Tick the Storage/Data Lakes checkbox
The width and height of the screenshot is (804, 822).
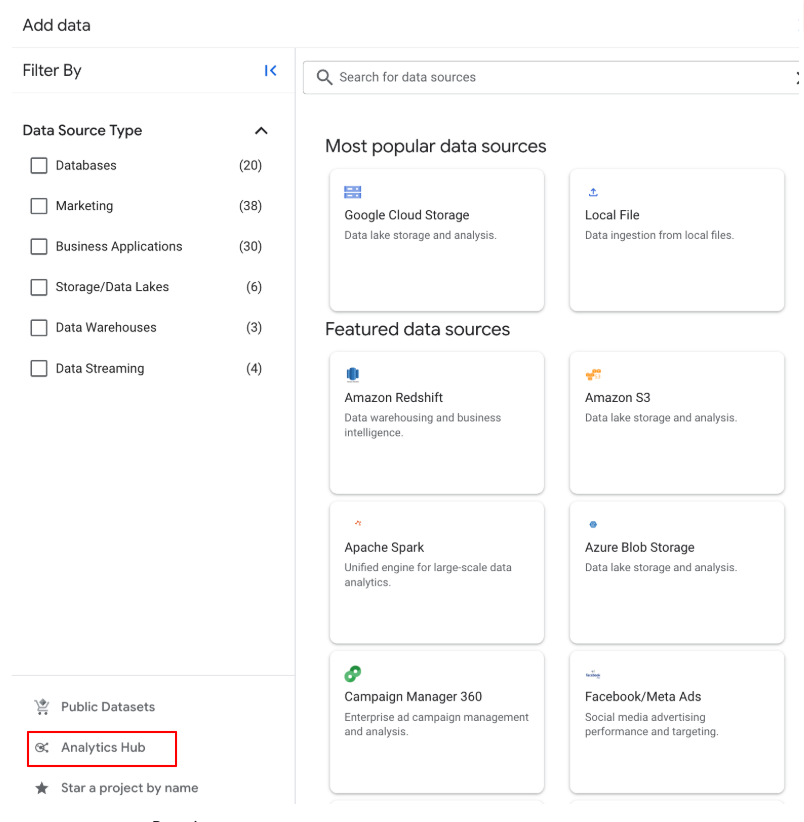point(39,287)
